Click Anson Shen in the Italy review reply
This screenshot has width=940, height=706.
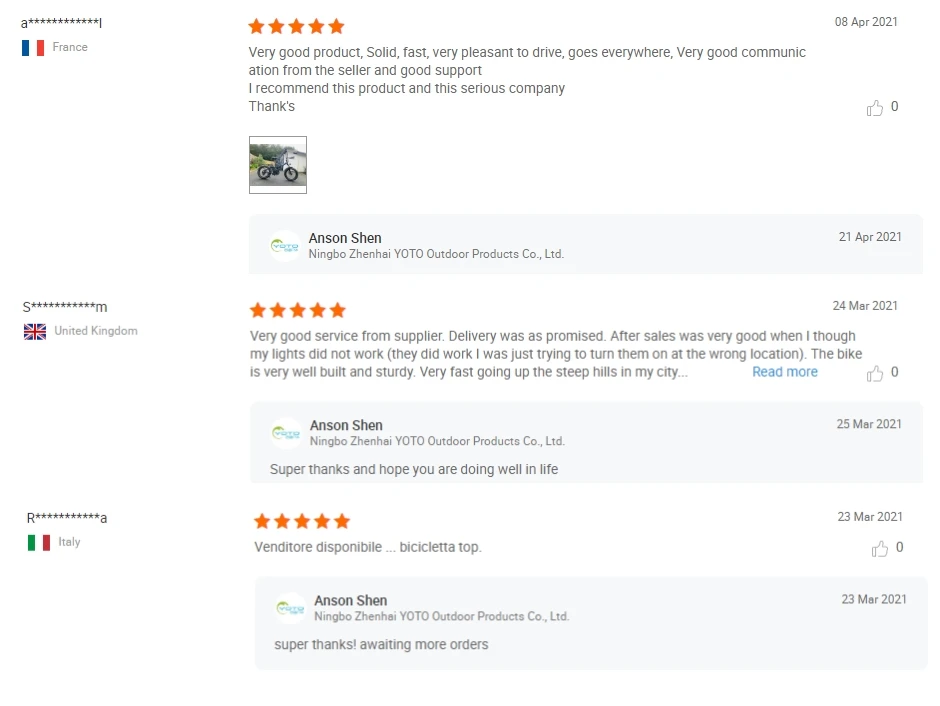point(350,600)
